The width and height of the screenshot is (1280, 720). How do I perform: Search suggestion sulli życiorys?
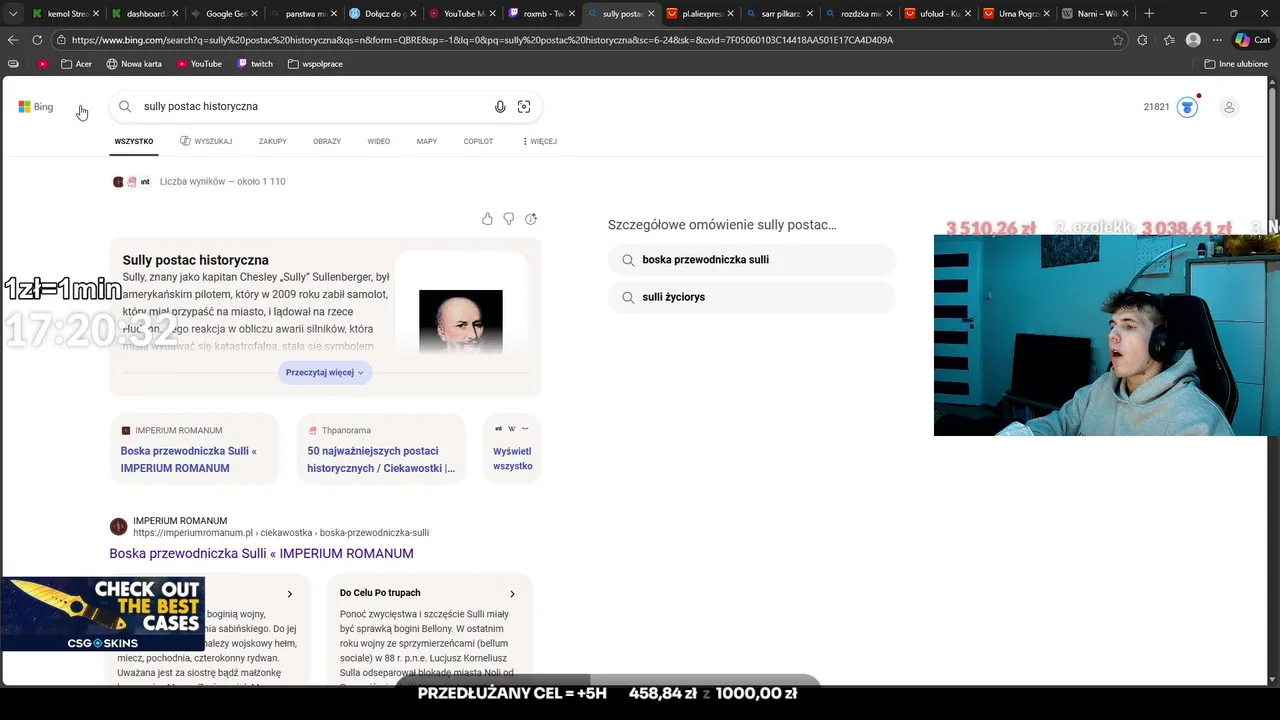coord(751,297)
